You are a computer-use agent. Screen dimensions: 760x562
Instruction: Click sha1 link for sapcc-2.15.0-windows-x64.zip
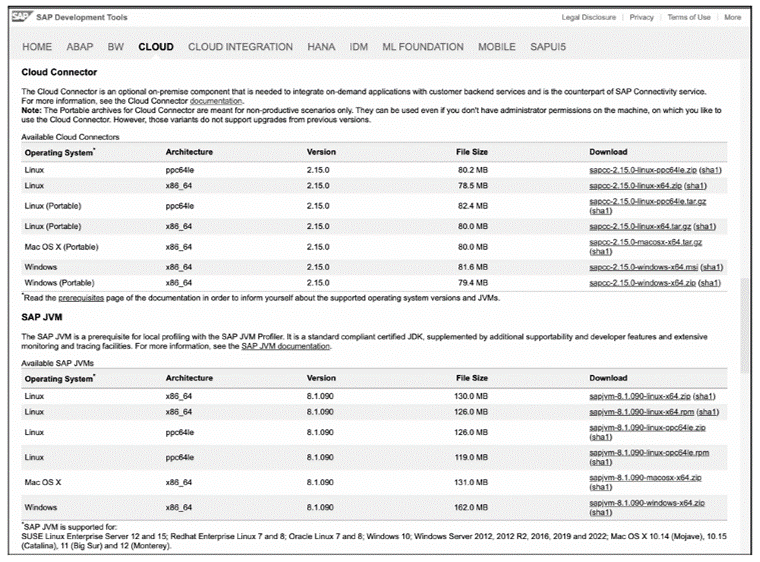pos(710,283)
